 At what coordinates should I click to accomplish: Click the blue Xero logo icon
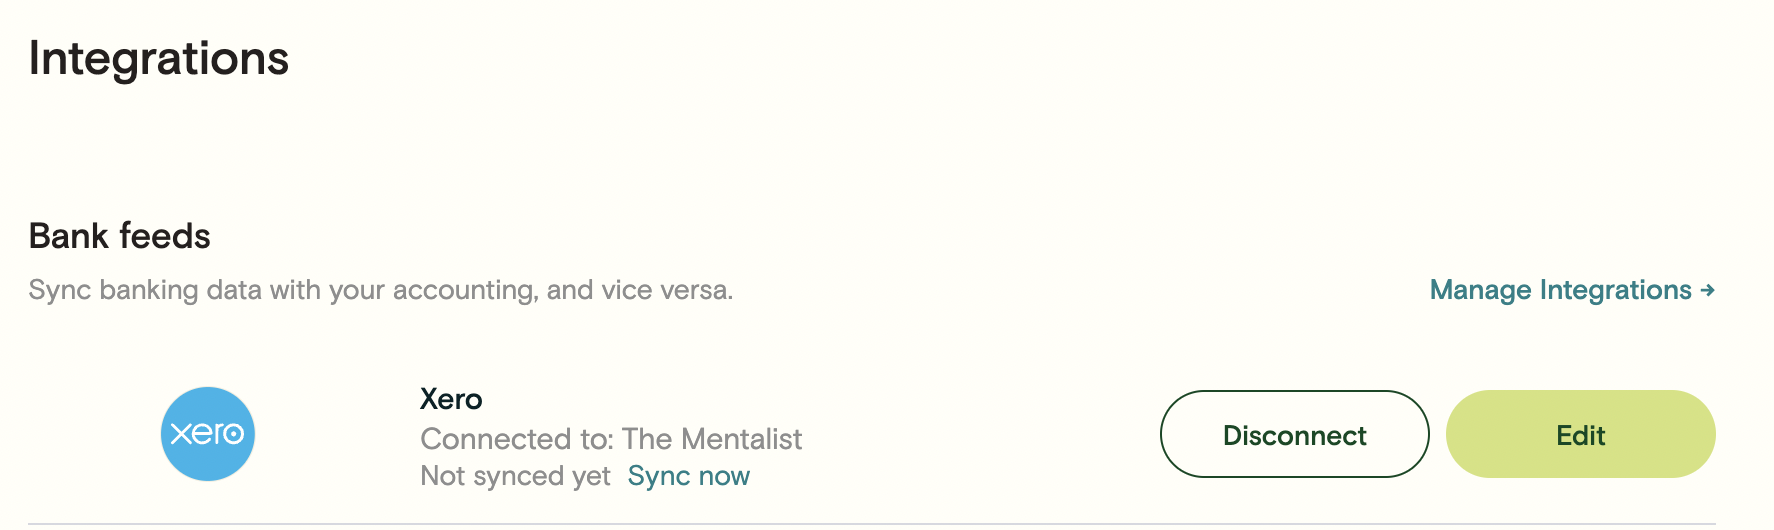pyautogui.click(x=208, y=434)
